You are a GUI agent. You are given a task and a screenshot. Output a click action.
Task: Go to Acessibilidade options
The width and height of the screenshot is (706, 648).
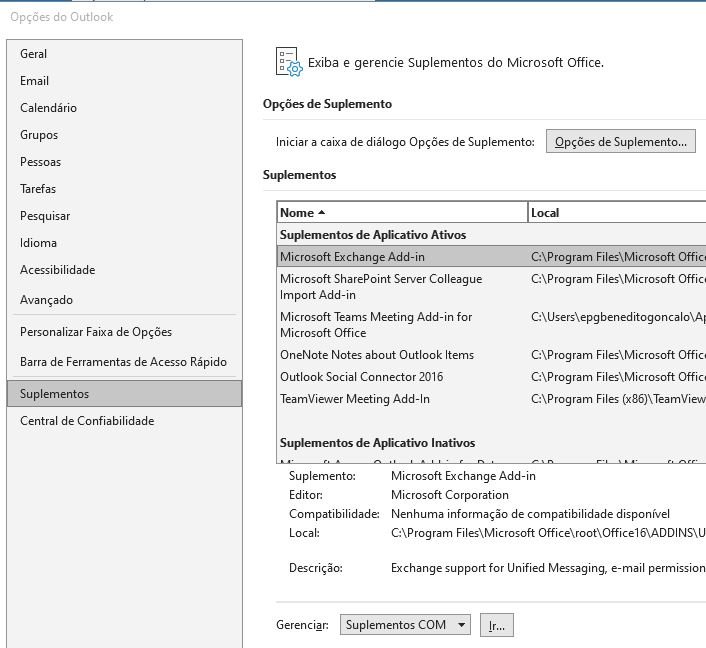point(124,270)
